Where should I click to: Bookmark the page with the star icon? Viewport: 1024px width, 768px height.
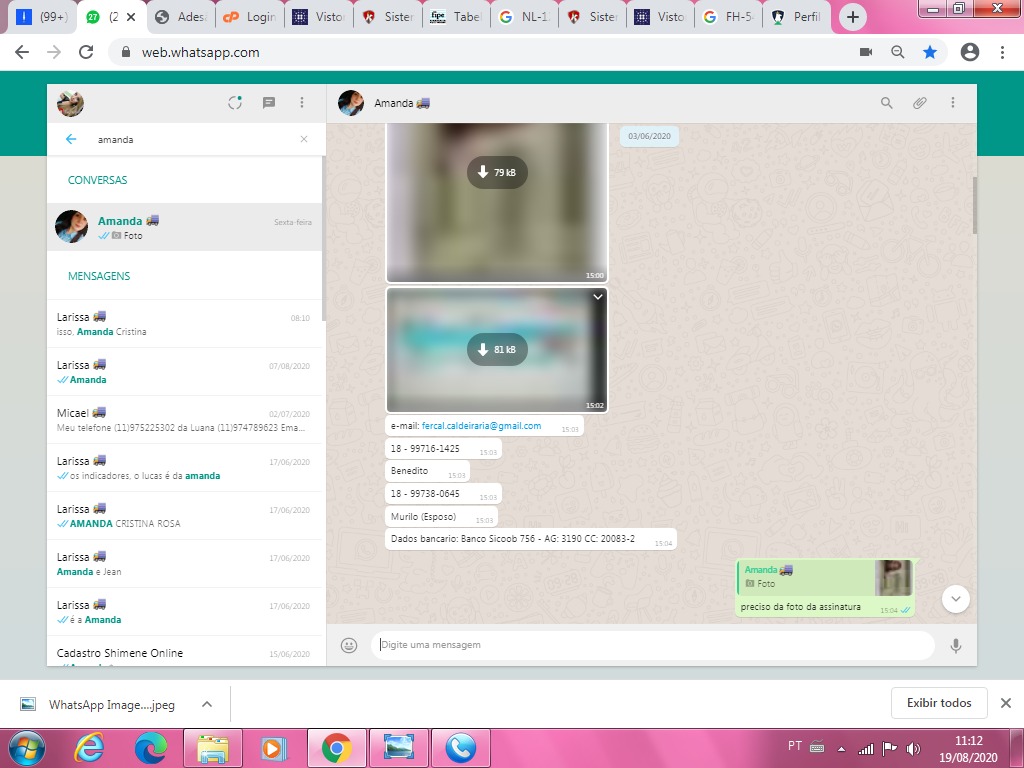(x=930, y=52)
